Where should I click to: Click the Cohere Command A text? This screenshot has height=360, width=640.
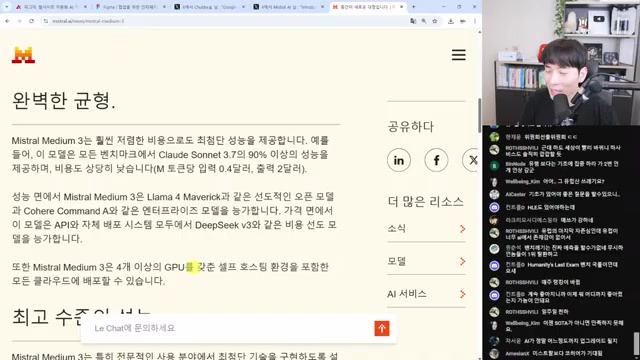(x=66, y=211)
